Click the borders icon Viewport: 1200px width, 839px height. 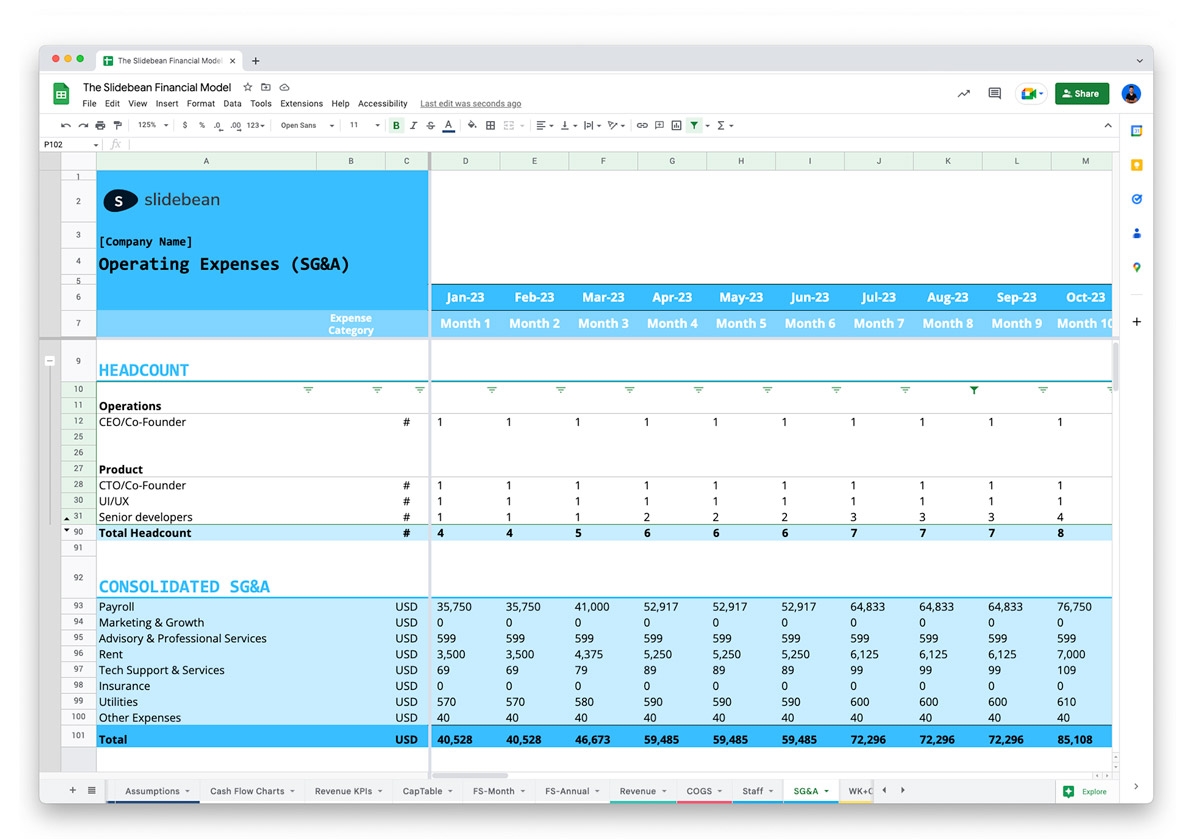(490, 126)
